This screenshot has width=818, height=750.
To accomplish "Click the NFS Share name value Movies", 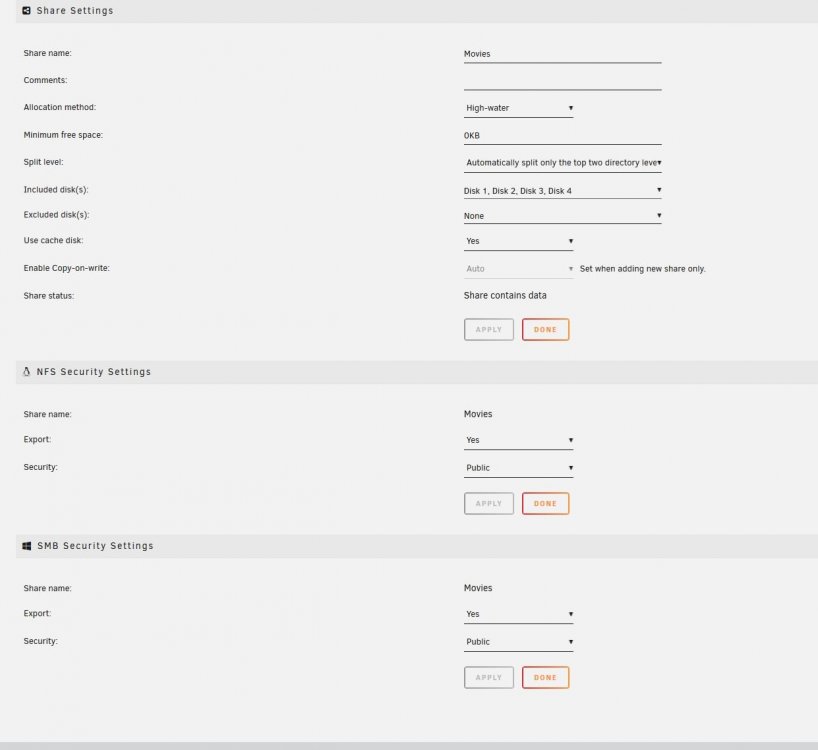I will click(x=478, y=414).
